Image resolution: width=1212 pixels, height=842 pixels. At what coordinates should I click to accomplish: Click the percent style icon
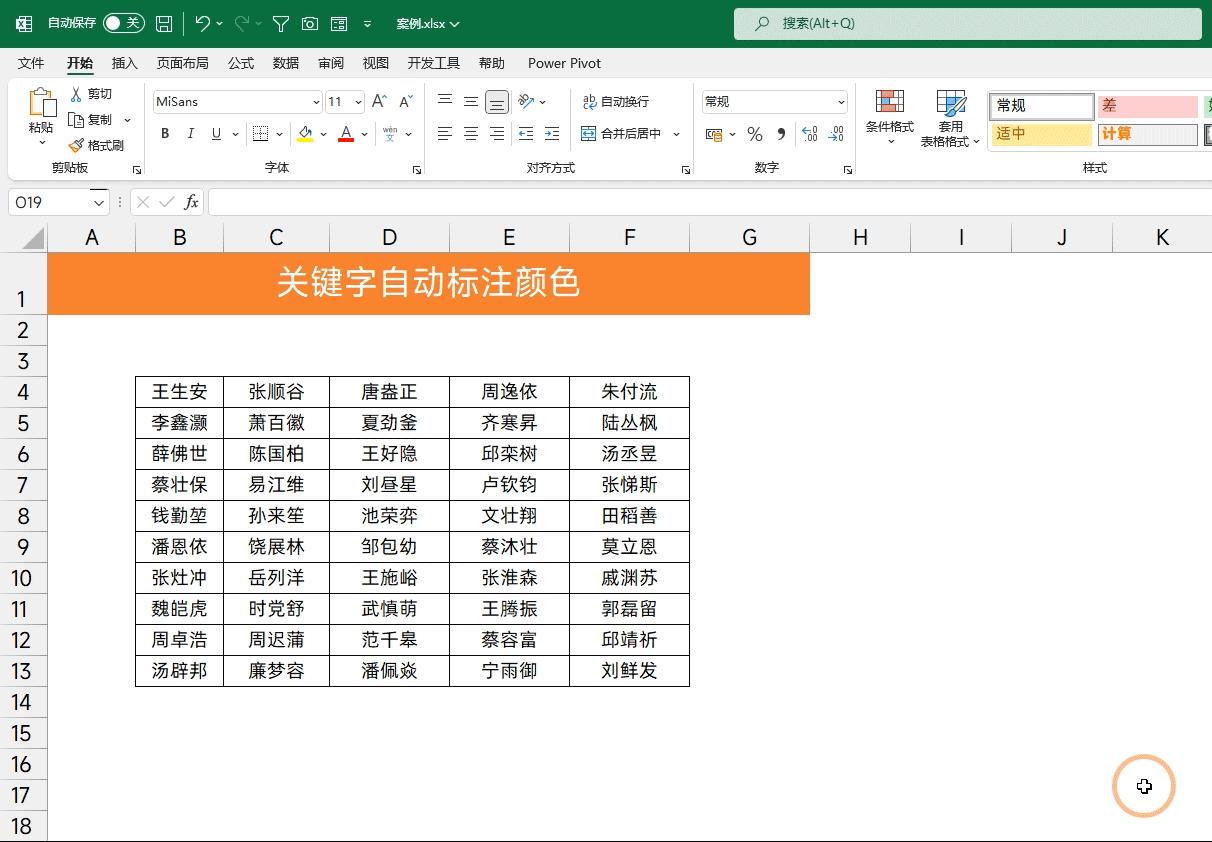pos(754,133)
